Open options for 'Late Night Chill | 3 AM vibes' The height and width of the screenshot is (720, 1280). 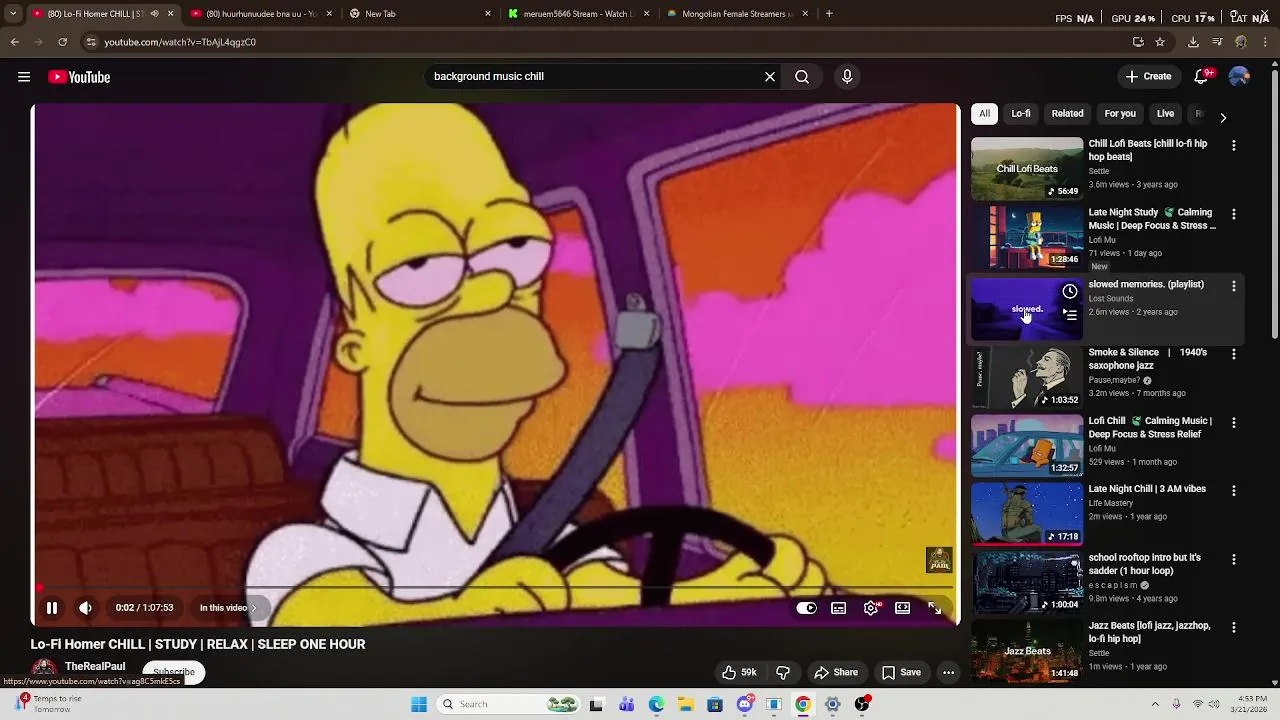(x=1234, y=492)
